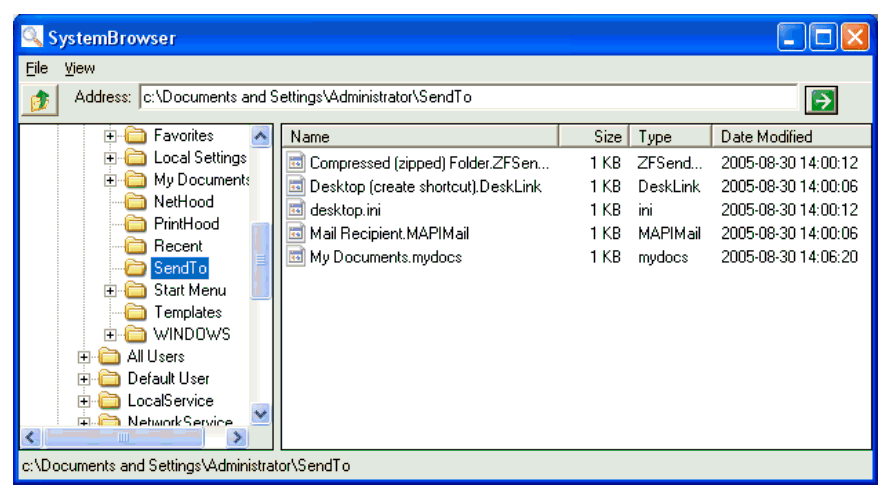Select the Templates folder in tree

[x=188, y=313]
